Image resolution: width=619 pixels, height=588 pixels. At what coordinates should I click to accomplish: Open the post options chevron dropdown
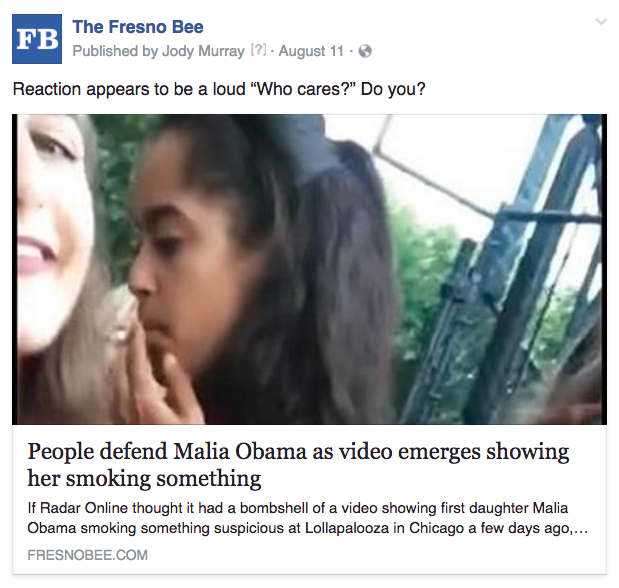601,22
